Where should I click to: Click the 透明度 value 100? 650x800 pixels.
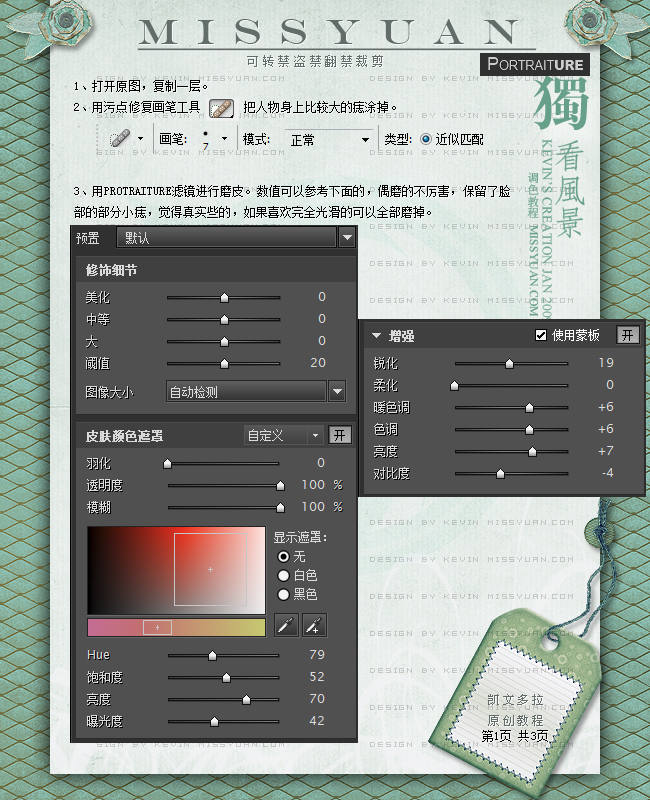313,485
